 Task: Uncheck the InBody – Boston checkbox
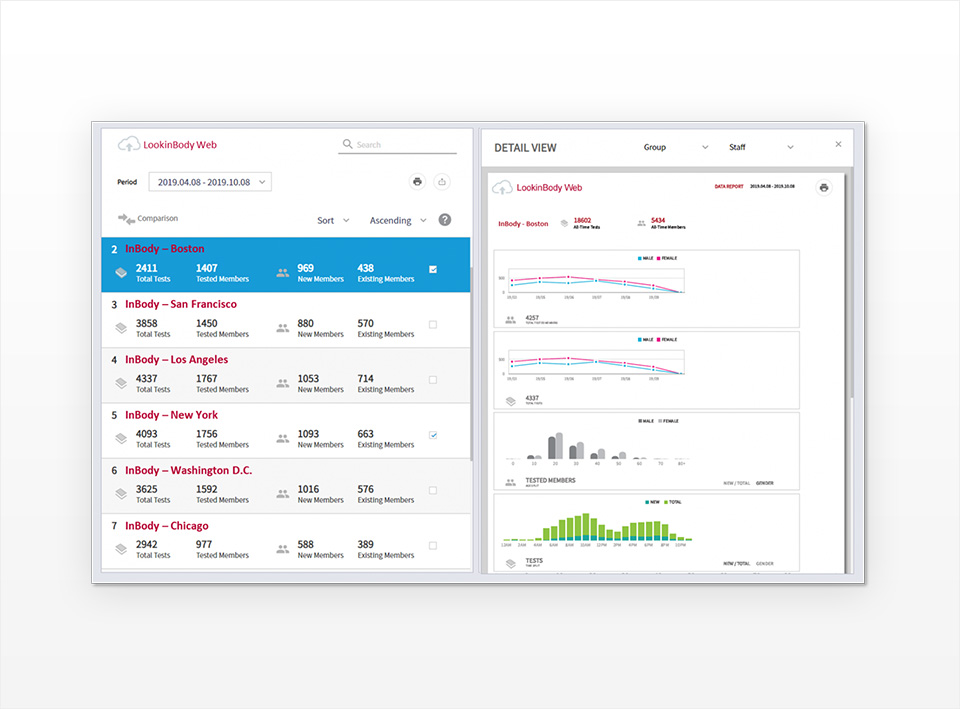[x=433, y=269]
